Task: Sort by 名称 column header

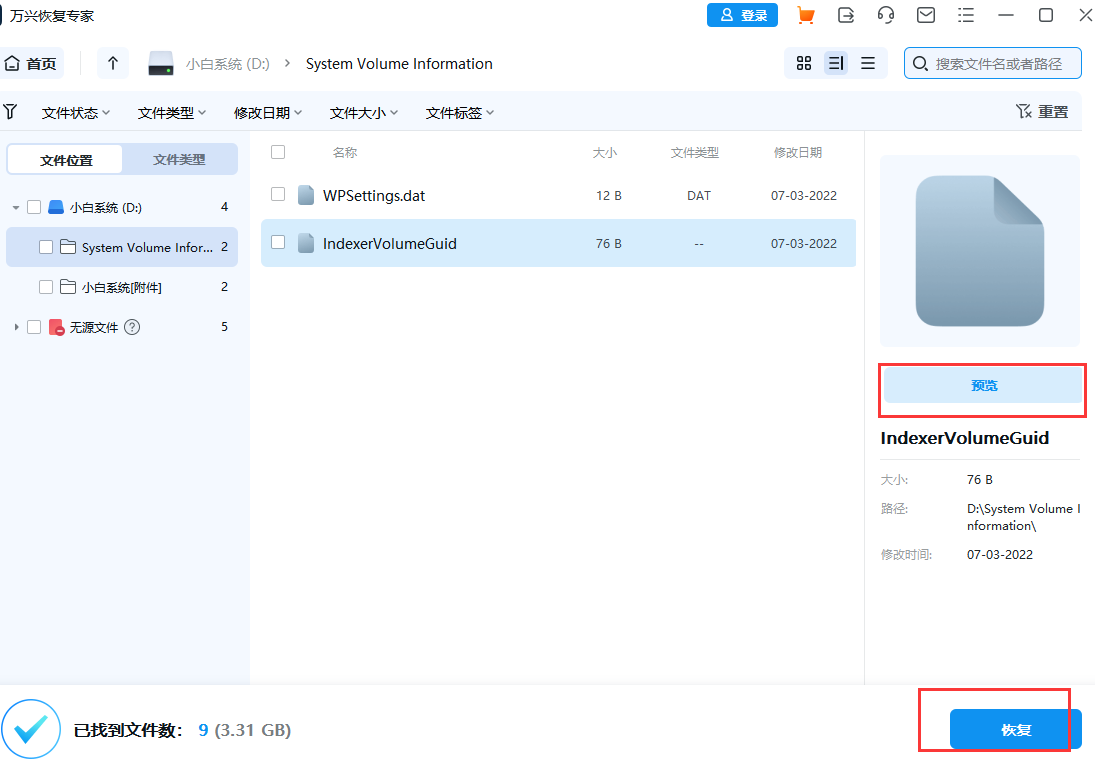Action: [345, 152]
